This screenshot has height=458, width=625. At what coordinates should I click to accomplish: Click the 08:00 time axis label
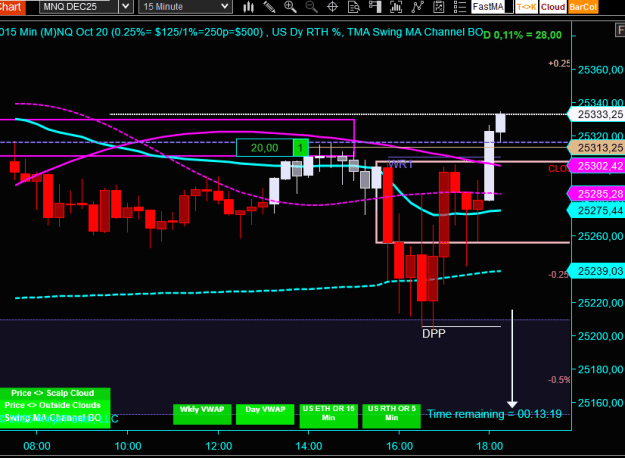click(37, 446)
